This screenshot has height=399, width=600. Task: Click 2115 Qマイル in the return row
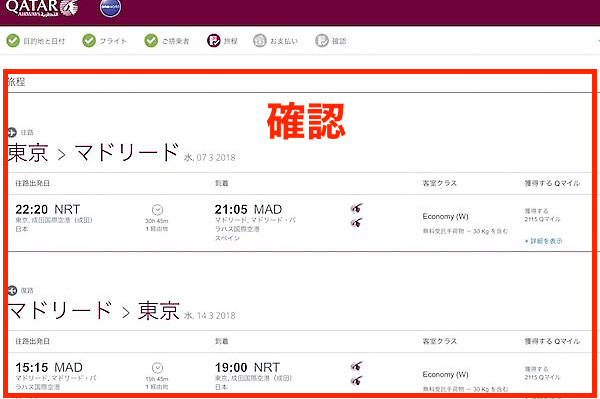coord(542,377)
